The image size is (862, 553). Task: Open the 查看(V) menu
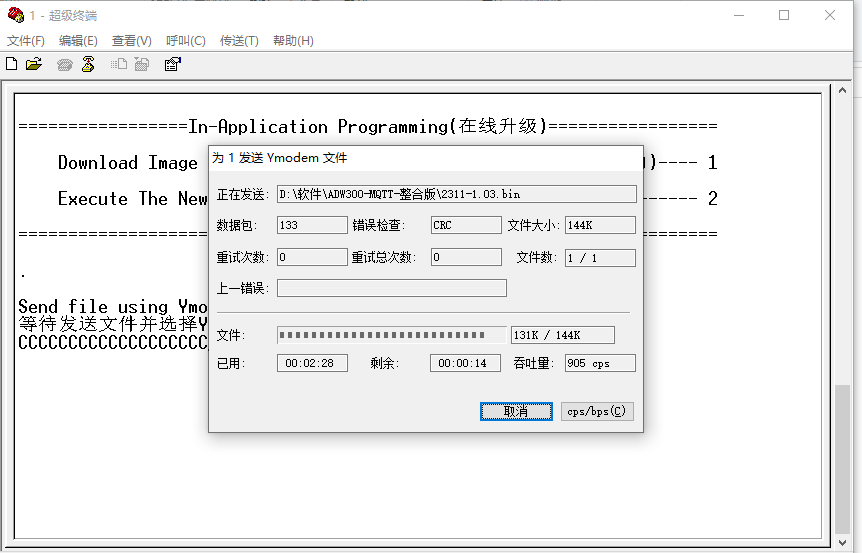point(131,41)
